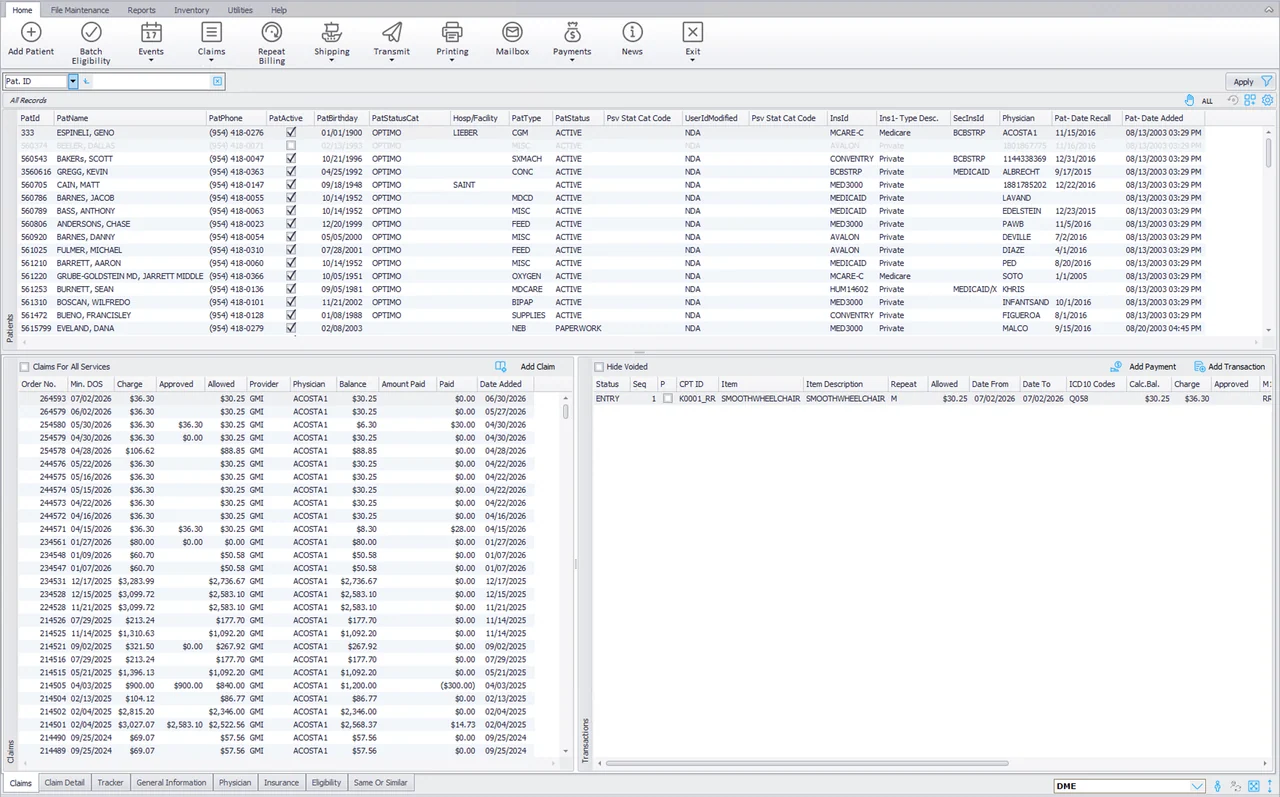
Task: Click the grid layout icon above patient list
Action: pos(1250,100)
